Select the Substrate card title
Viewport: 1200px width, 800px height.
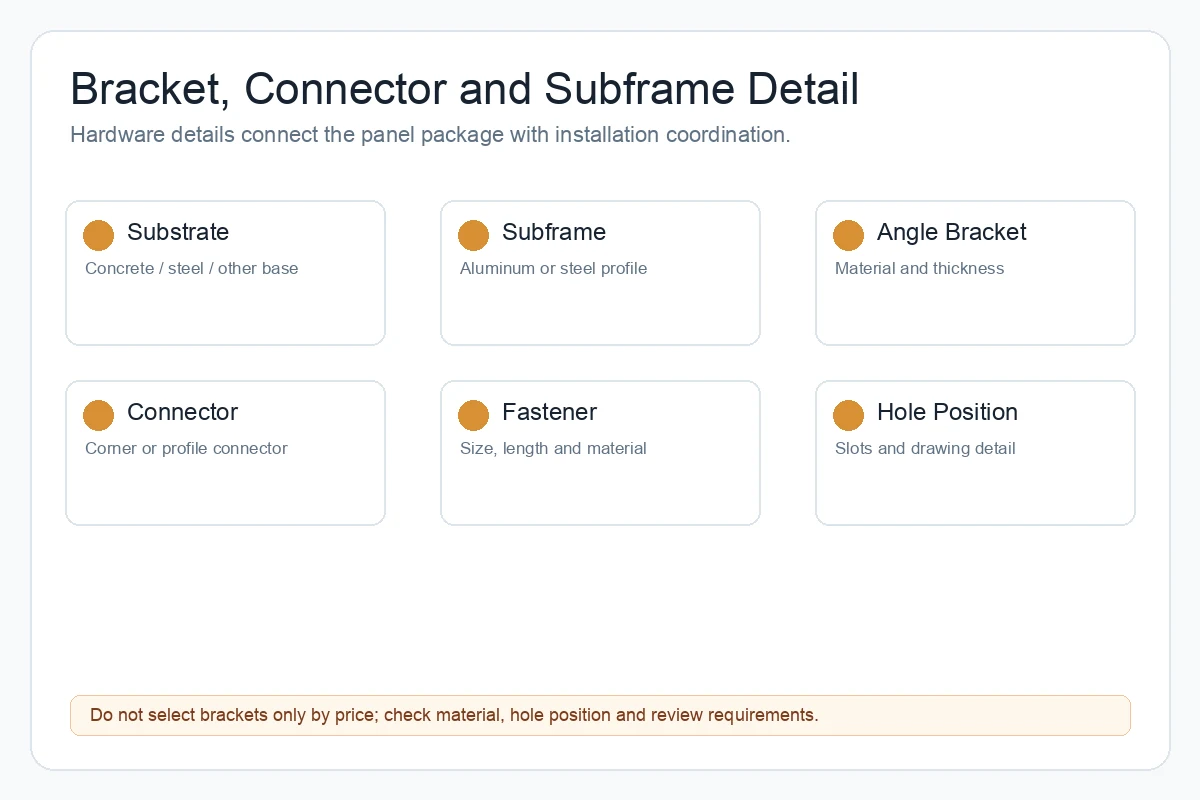178,232
